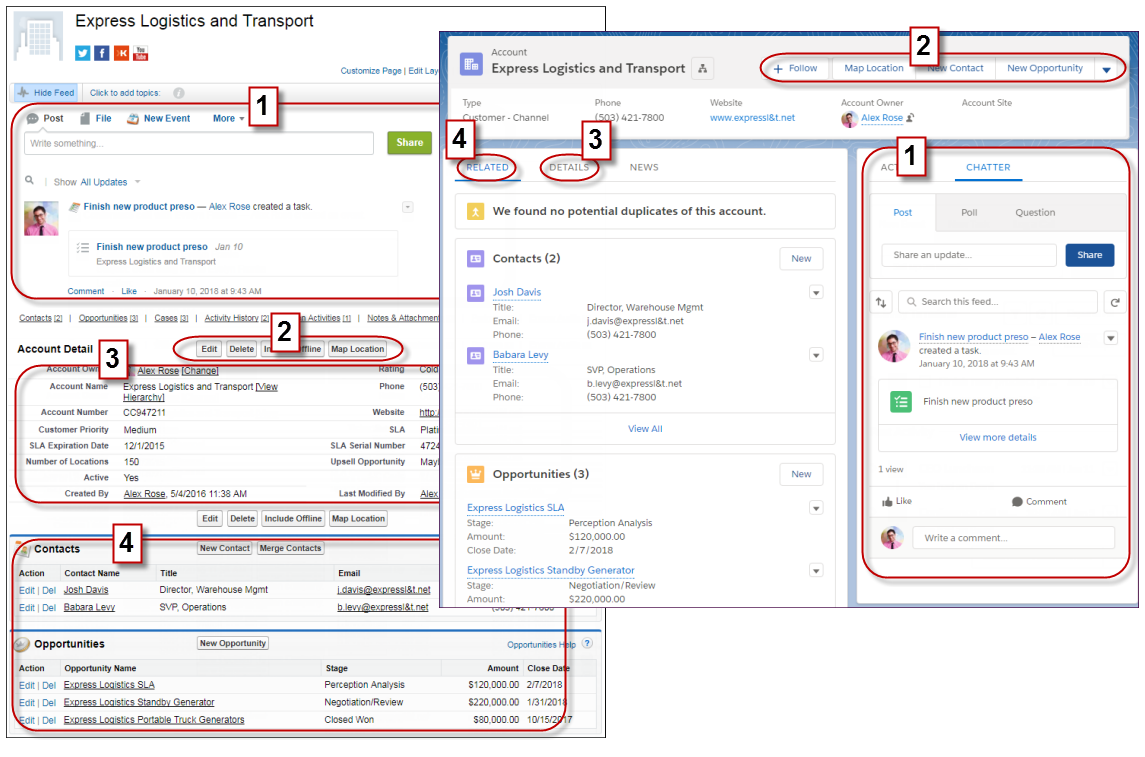Image resolution: width=1145 pixels, height=757 pixels.
Task: Open the www.expressl&t.net website link
Action: click(752, 118)
